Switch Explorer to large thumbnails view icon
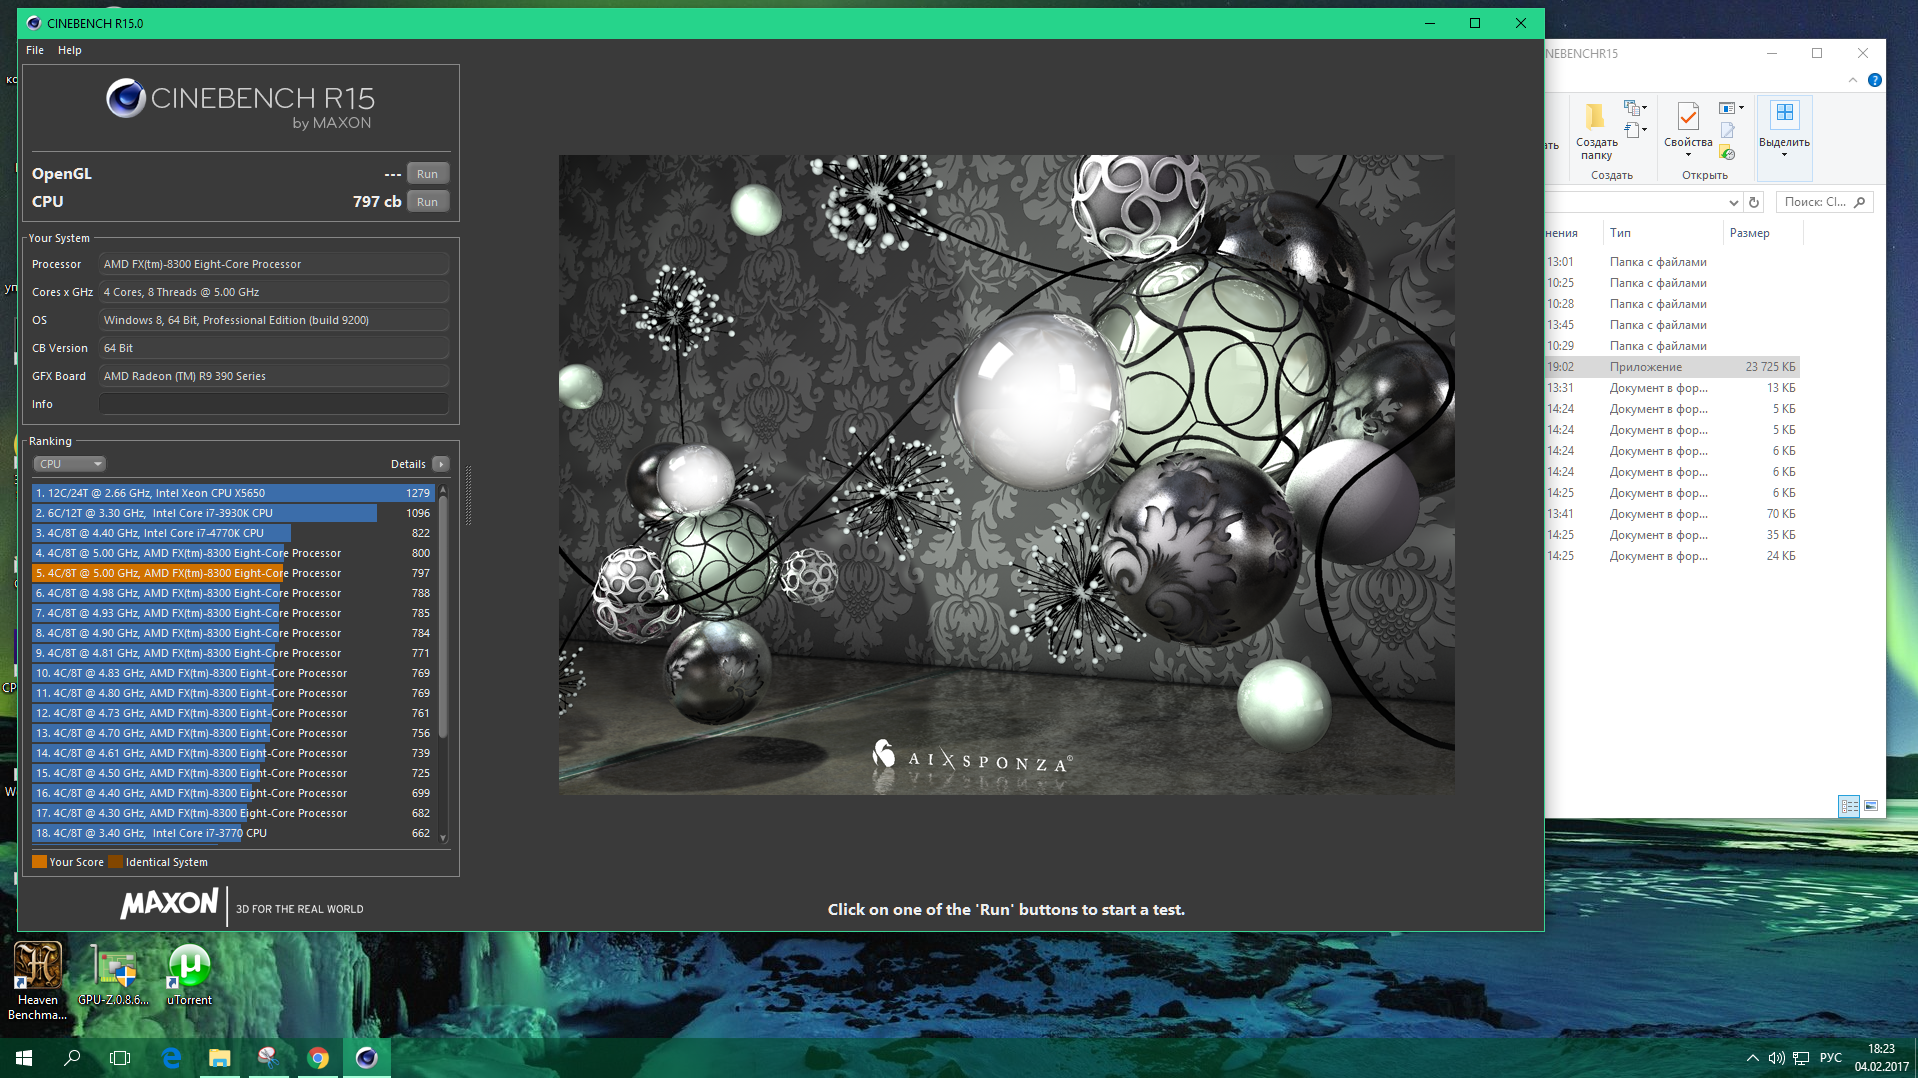The height and width of the screenshot is (1078, 1918). point(1871,806)
